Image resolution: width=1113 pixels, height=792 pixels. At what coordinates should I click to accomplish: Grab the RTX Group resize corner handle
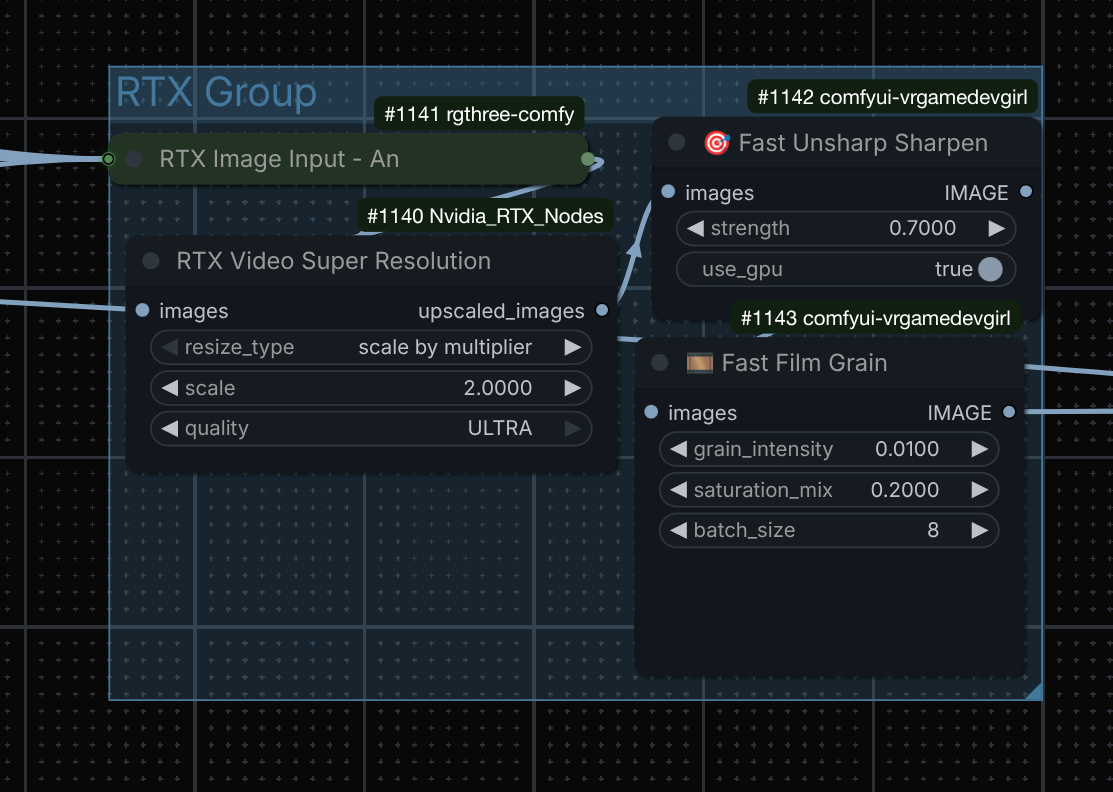[x=1034, y=692]
